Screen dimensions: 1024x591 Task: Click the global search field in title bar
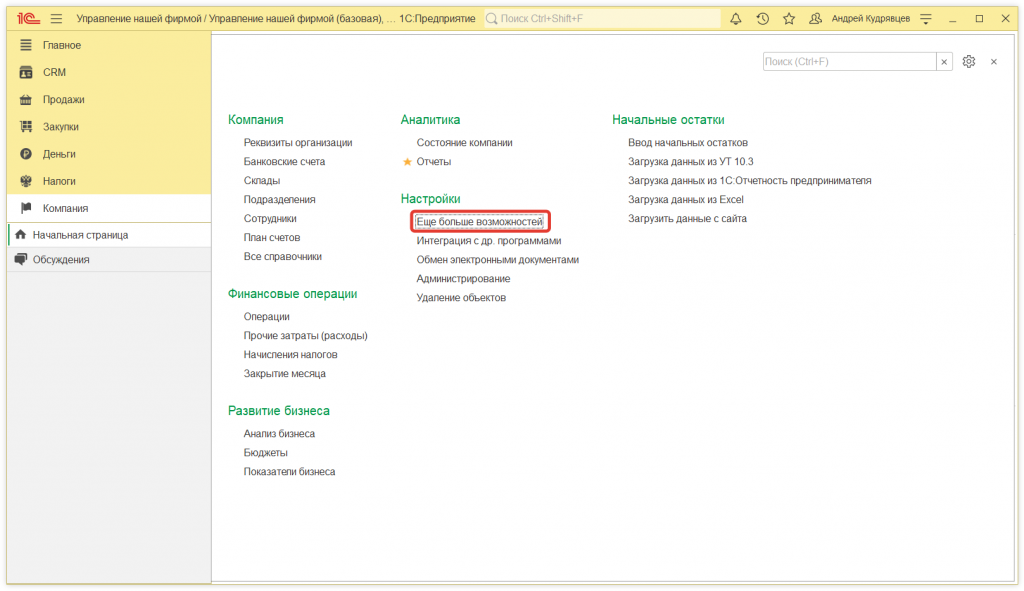click(x=602, y=19)
